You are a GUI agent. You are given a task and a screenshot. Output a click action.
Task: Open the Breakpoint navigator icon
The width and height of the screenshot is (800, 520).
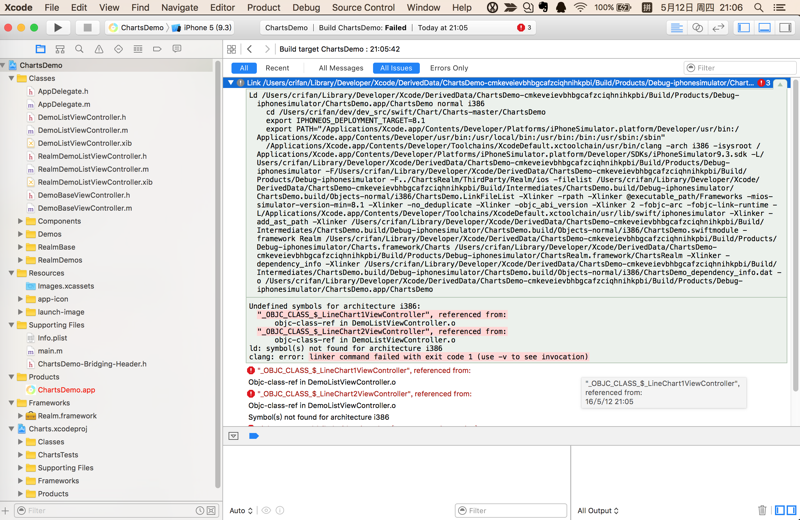point(157,49)
